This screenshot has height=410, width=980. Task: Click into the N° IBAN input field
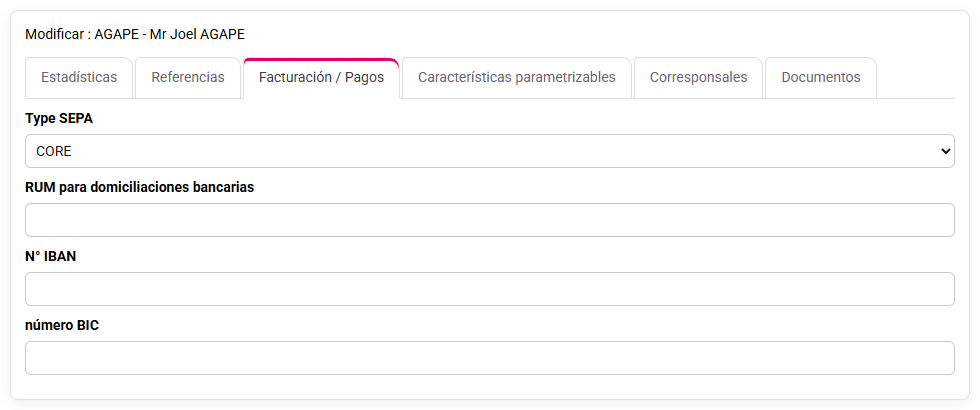(489, 289)
